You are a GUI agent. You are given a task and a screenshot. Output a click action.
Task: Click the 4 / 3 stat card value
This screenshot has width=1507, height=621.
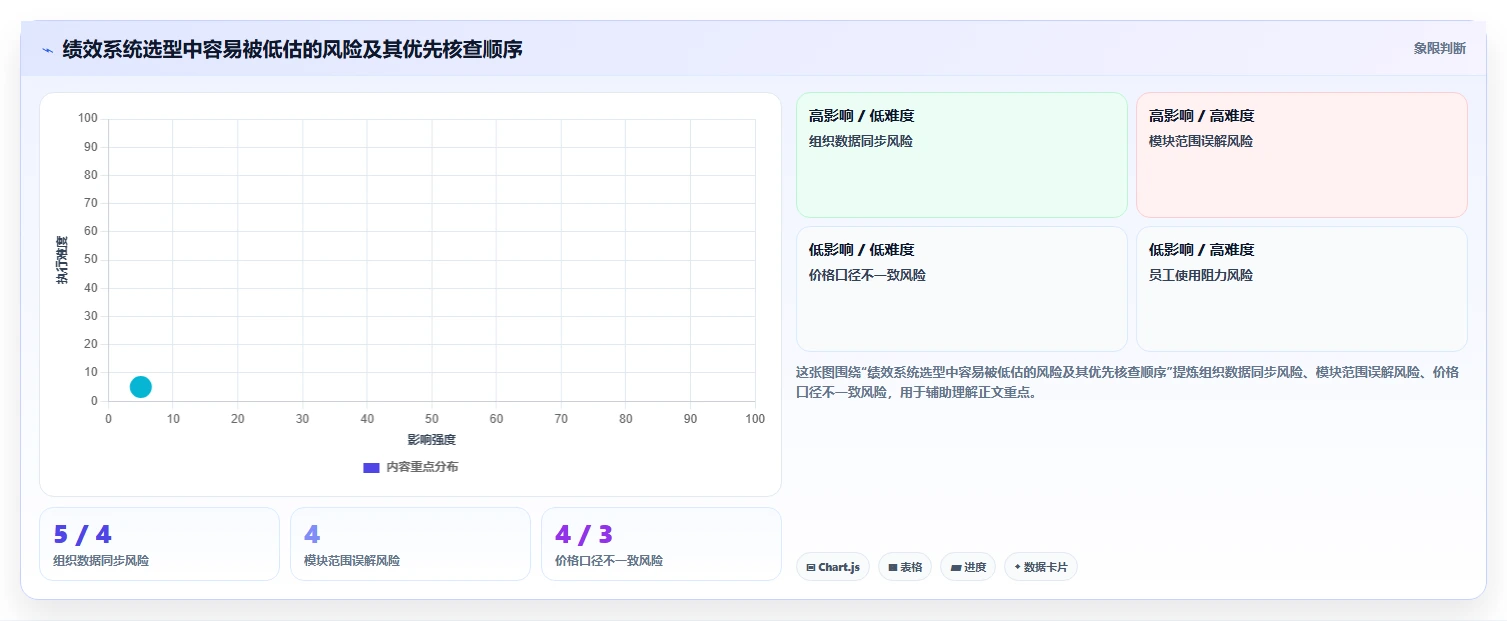584,535
